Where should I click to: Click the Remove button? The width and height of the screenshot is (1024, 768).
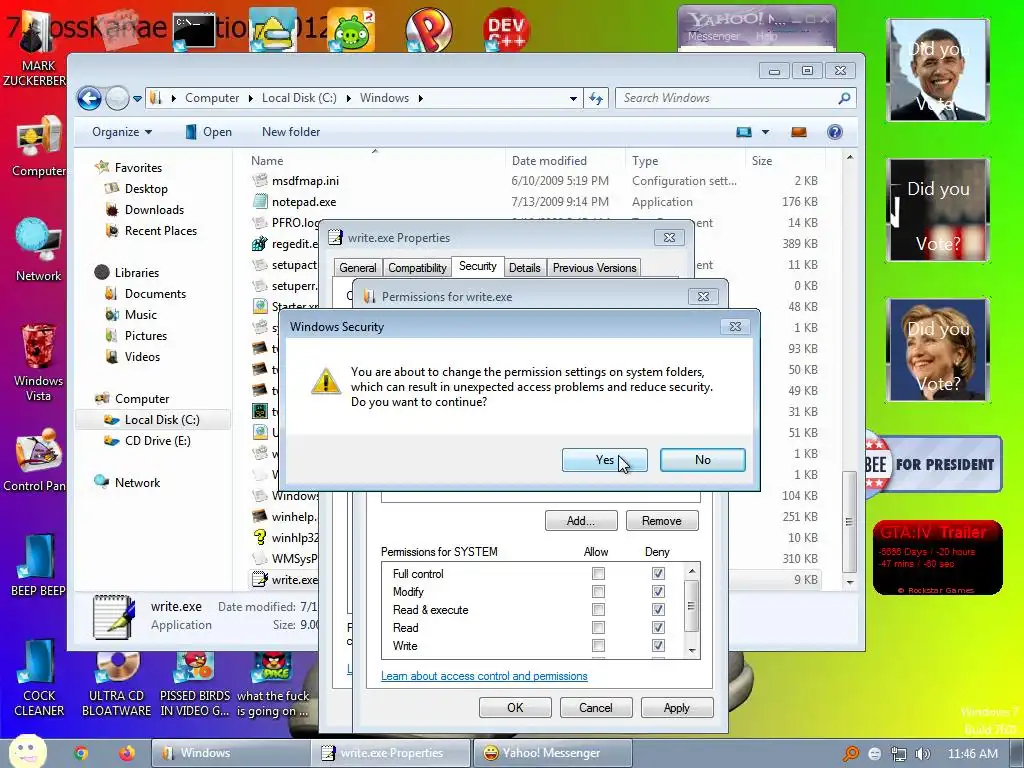[x=662, y=520]
